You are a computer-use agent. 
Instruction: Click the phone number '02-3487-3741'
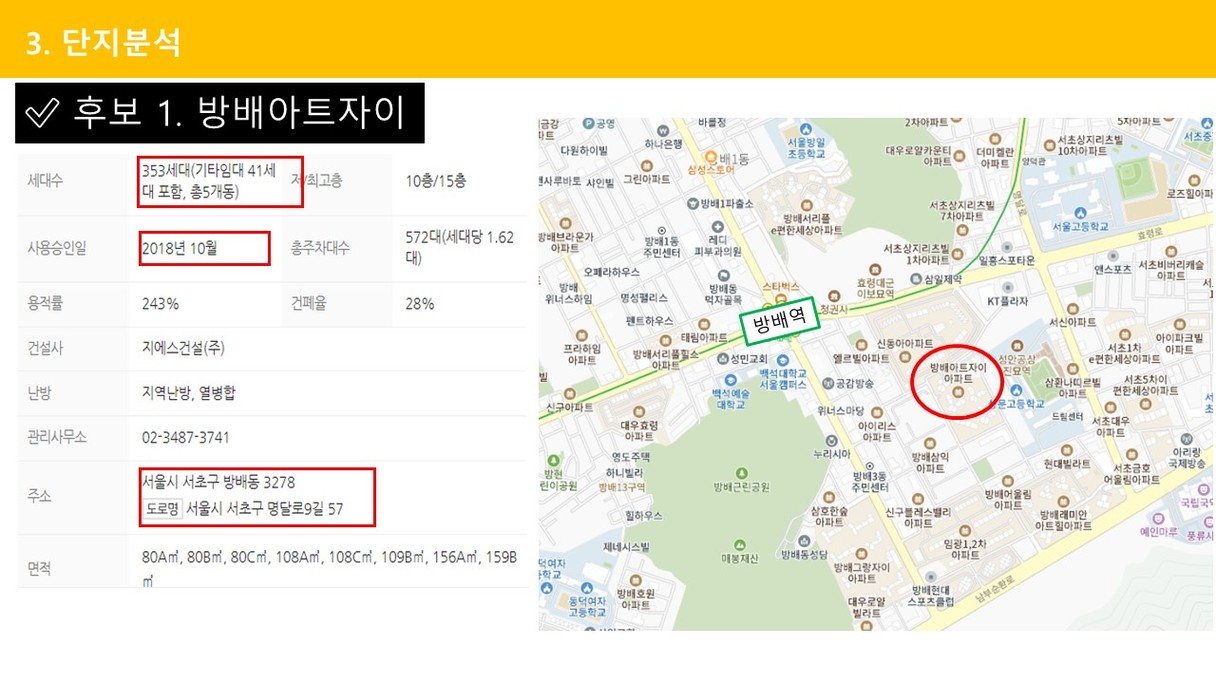point(186,437)
